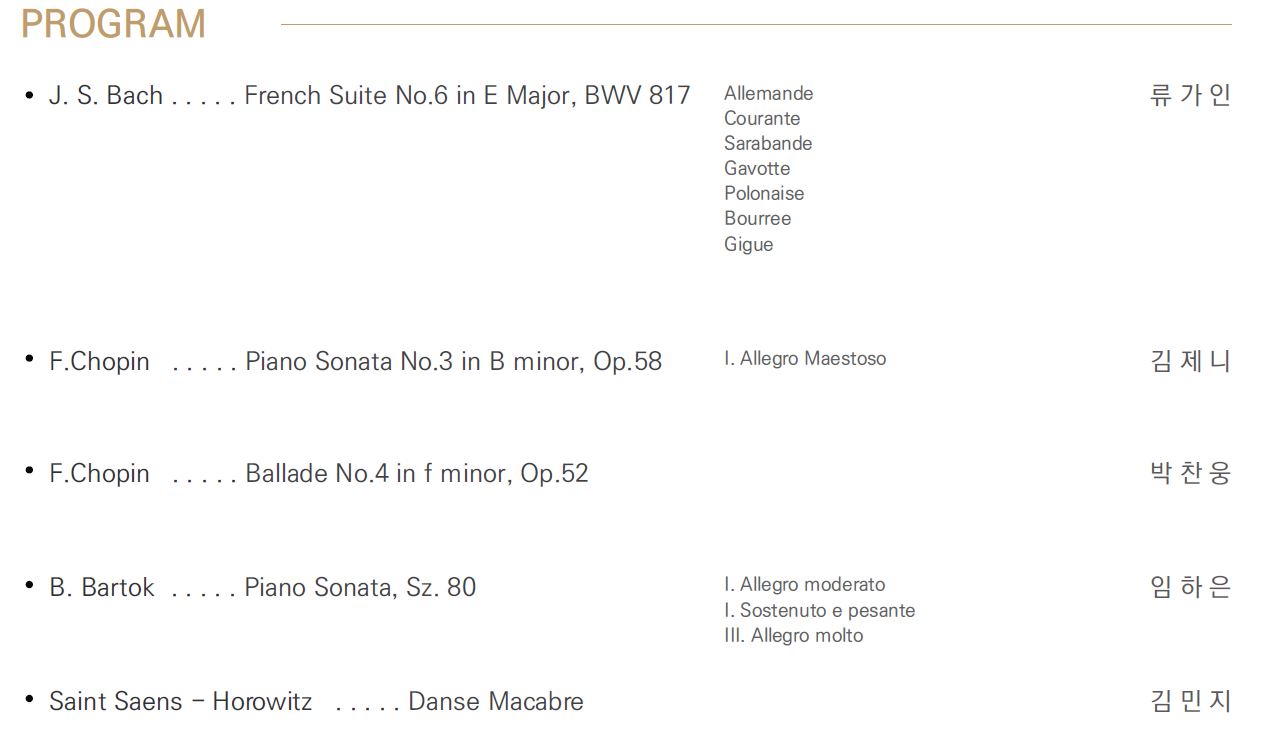Viewport: 1261px width, 731px height.
Task: Click the Allemande movement
Action: click(769, 93)
